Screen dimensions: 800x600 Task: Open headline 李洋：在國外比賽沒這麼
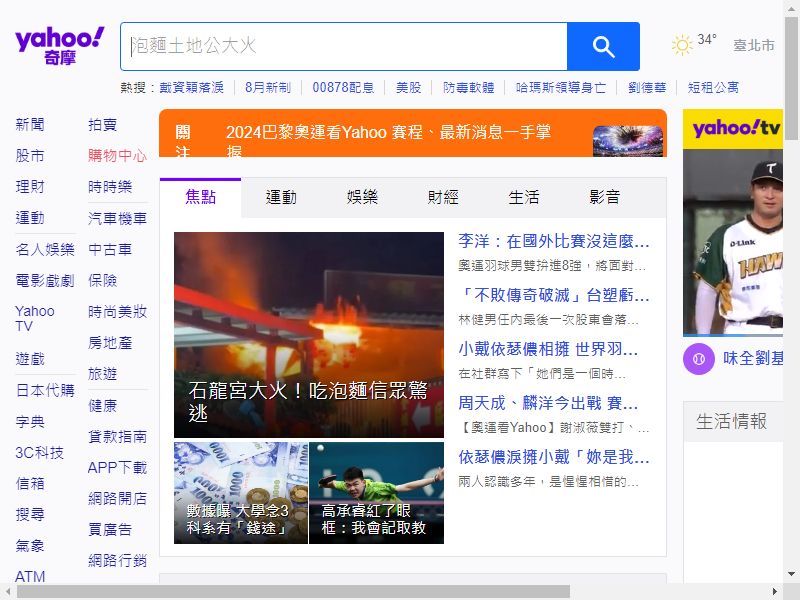(554, 241)
